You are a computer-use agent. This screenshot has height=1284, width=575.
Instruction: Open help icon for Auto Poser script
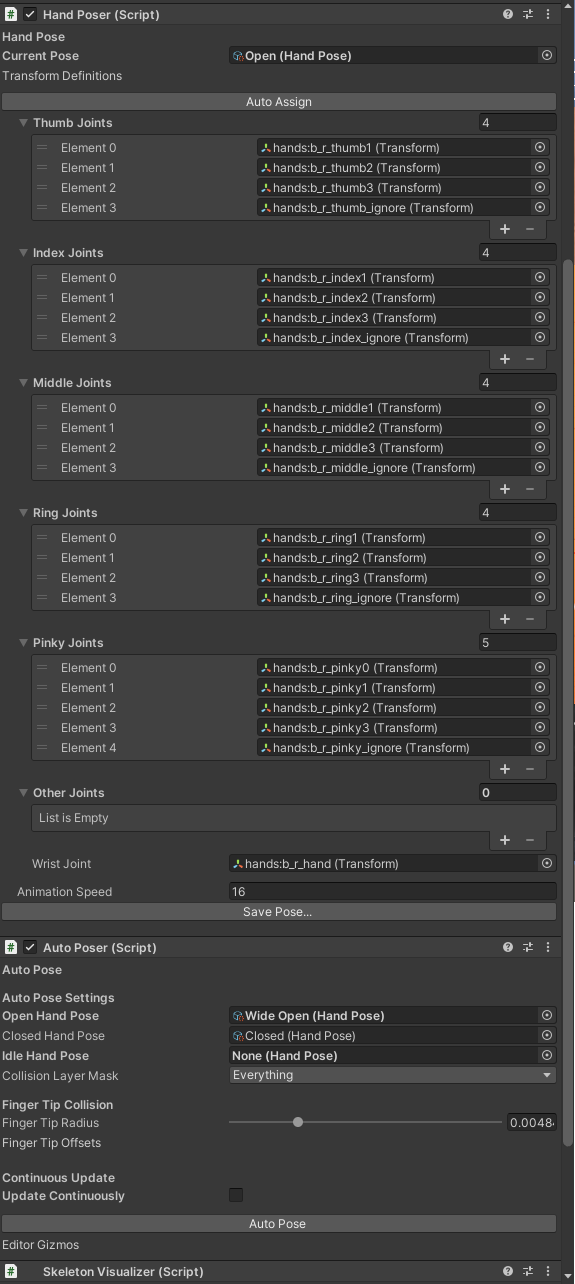coord(508,947)
